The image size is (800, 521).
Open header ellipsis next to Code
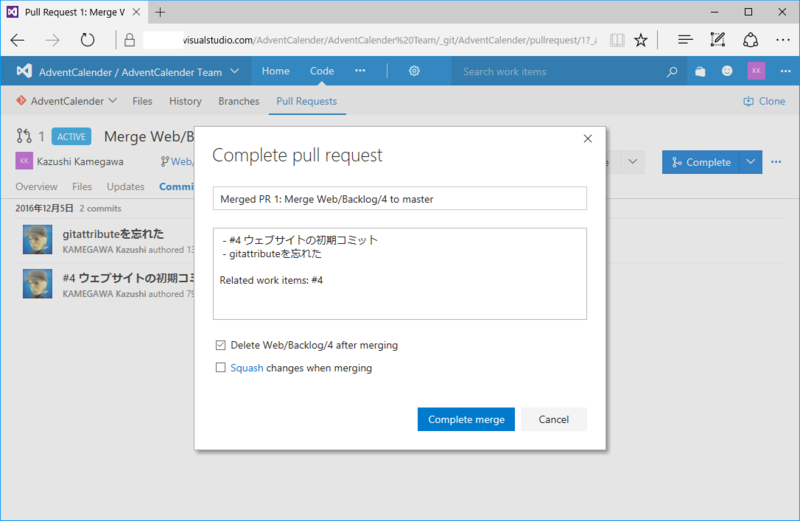coord(360,71)
